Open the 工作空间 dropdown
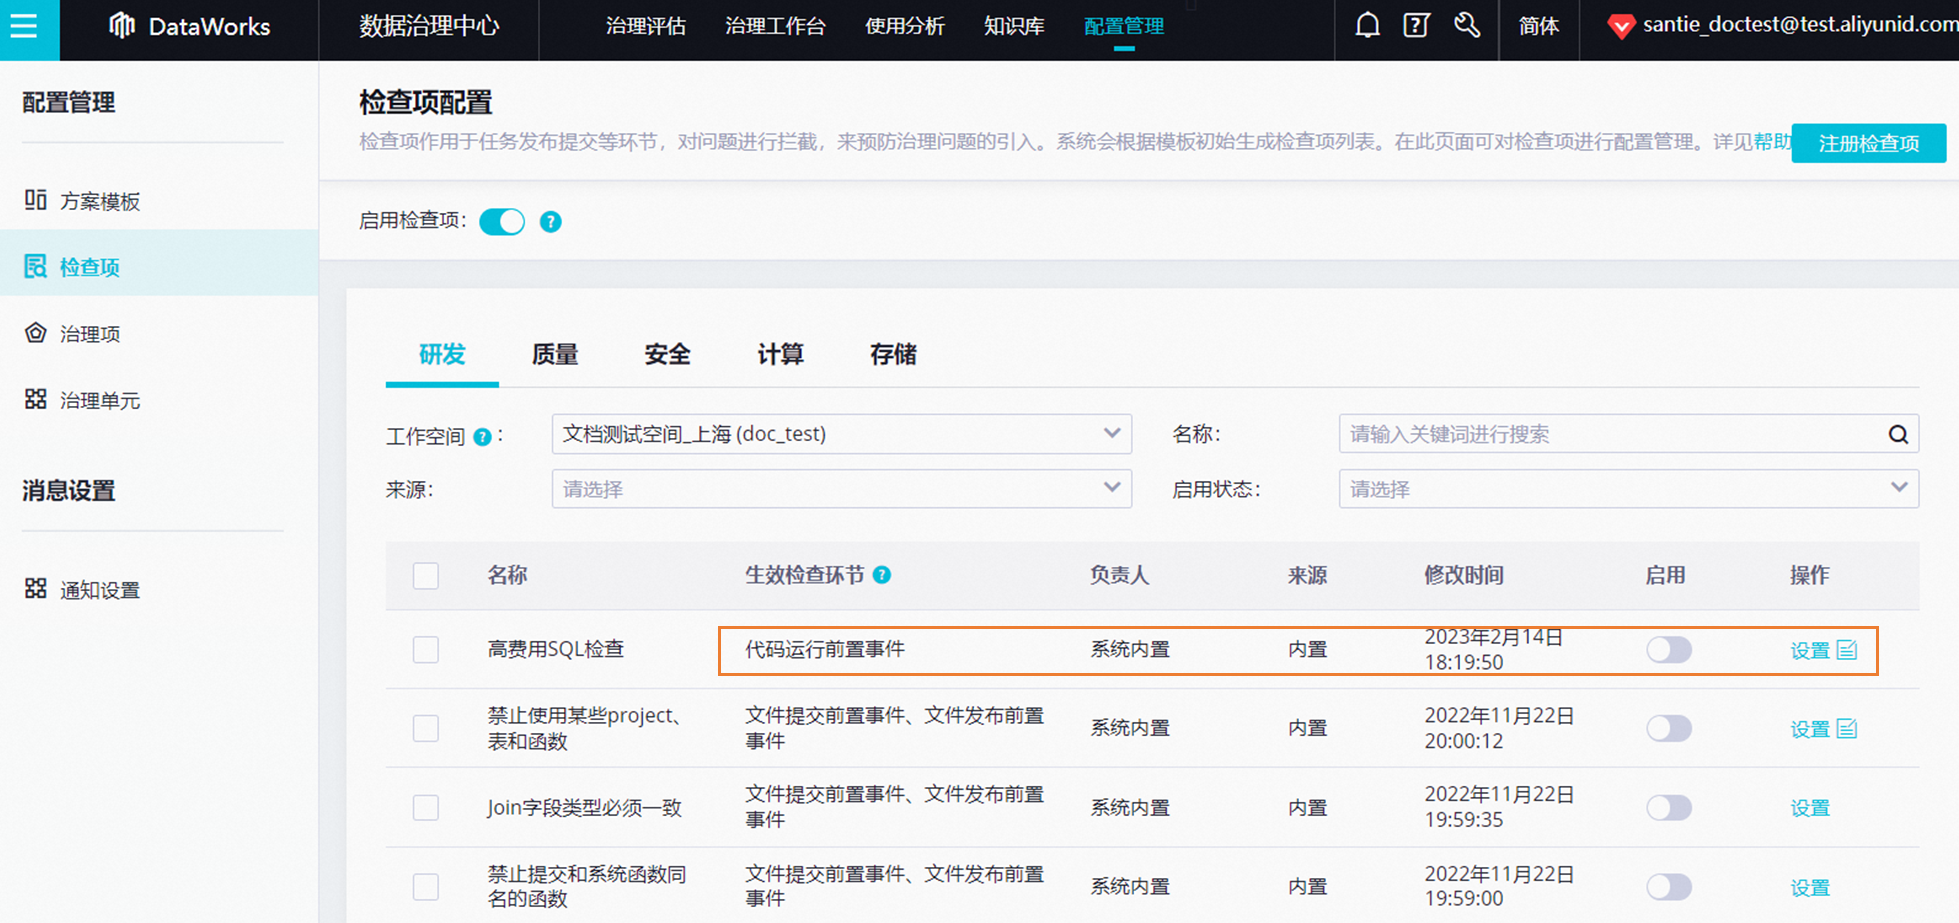Image resolution: width=1959 pixels, height=923 pixels. [x=842, y=434]
